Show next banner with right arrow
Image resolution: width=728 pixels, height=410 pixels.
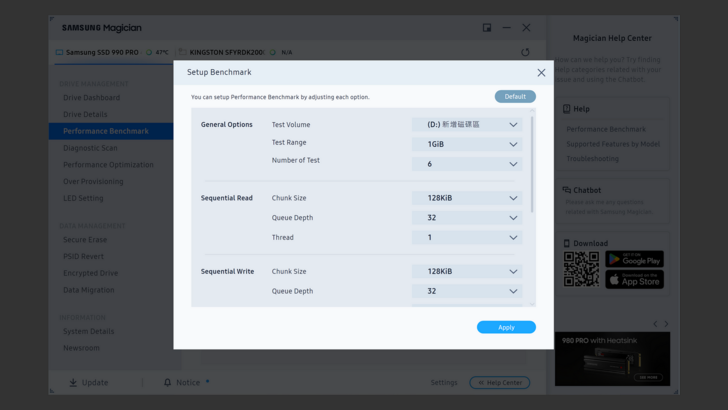[666, 324]
